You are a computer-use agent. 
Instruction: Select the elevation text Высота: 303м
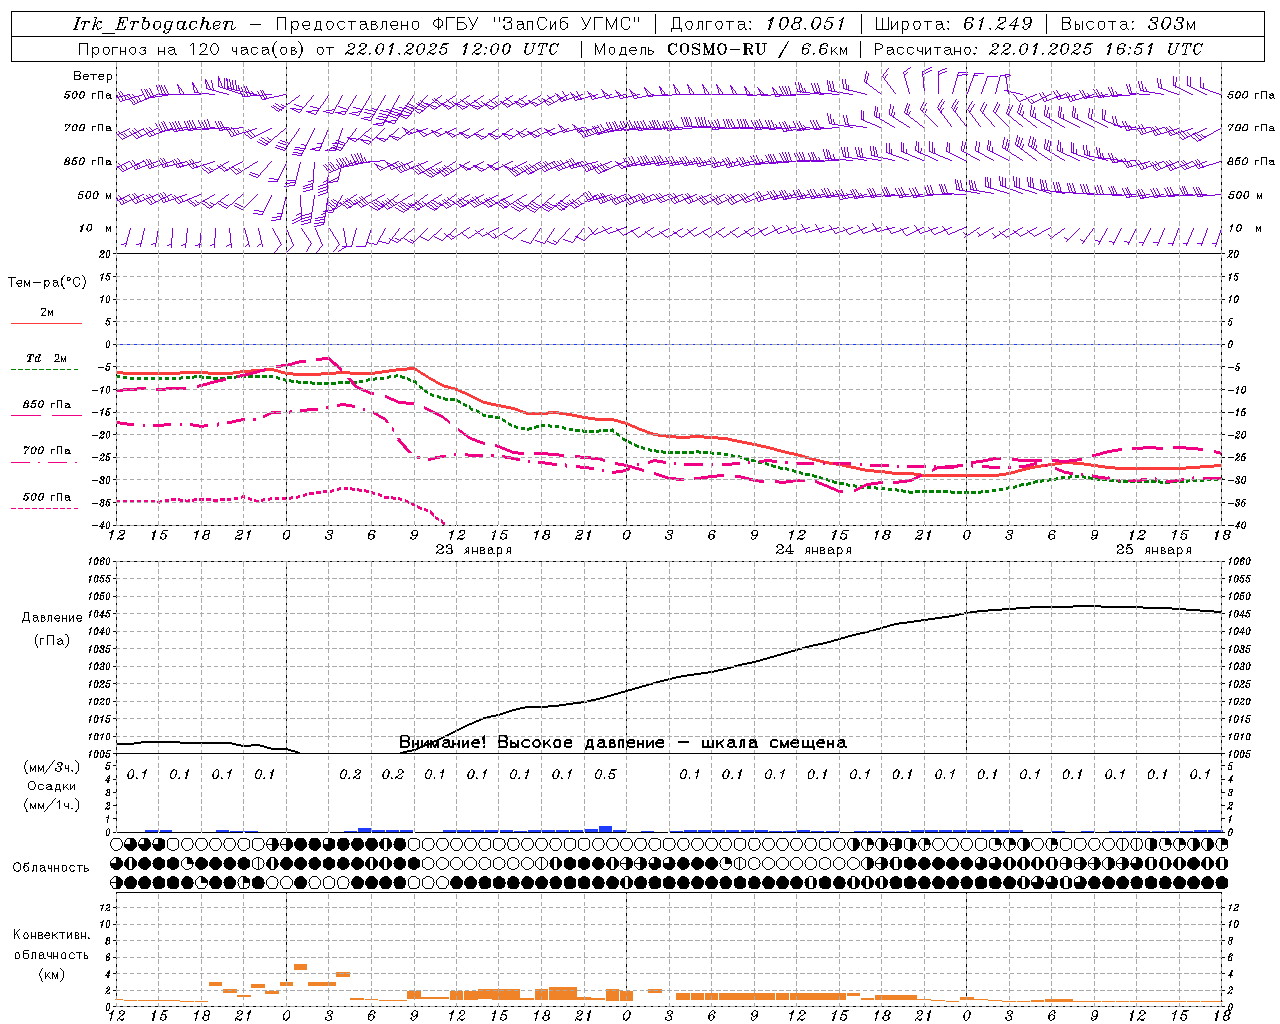[1128, 24]
